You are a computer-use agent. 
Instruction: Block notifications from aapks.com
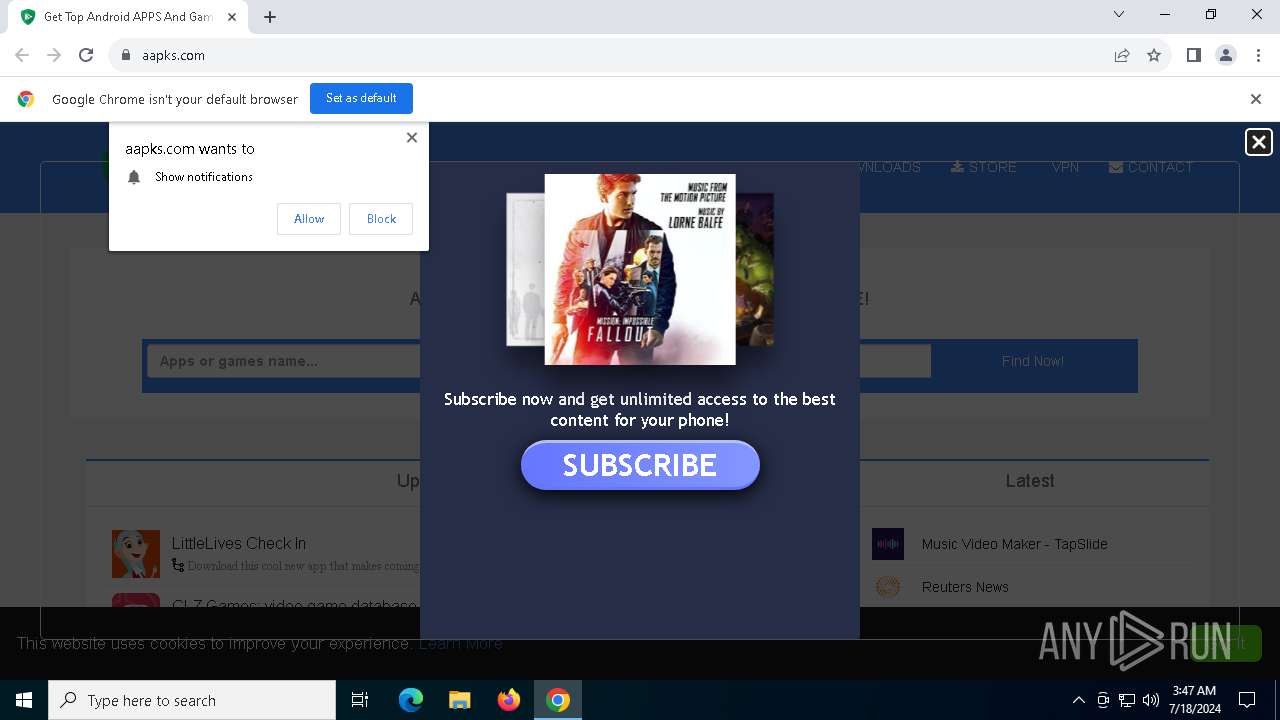click(x=381, y=219)
